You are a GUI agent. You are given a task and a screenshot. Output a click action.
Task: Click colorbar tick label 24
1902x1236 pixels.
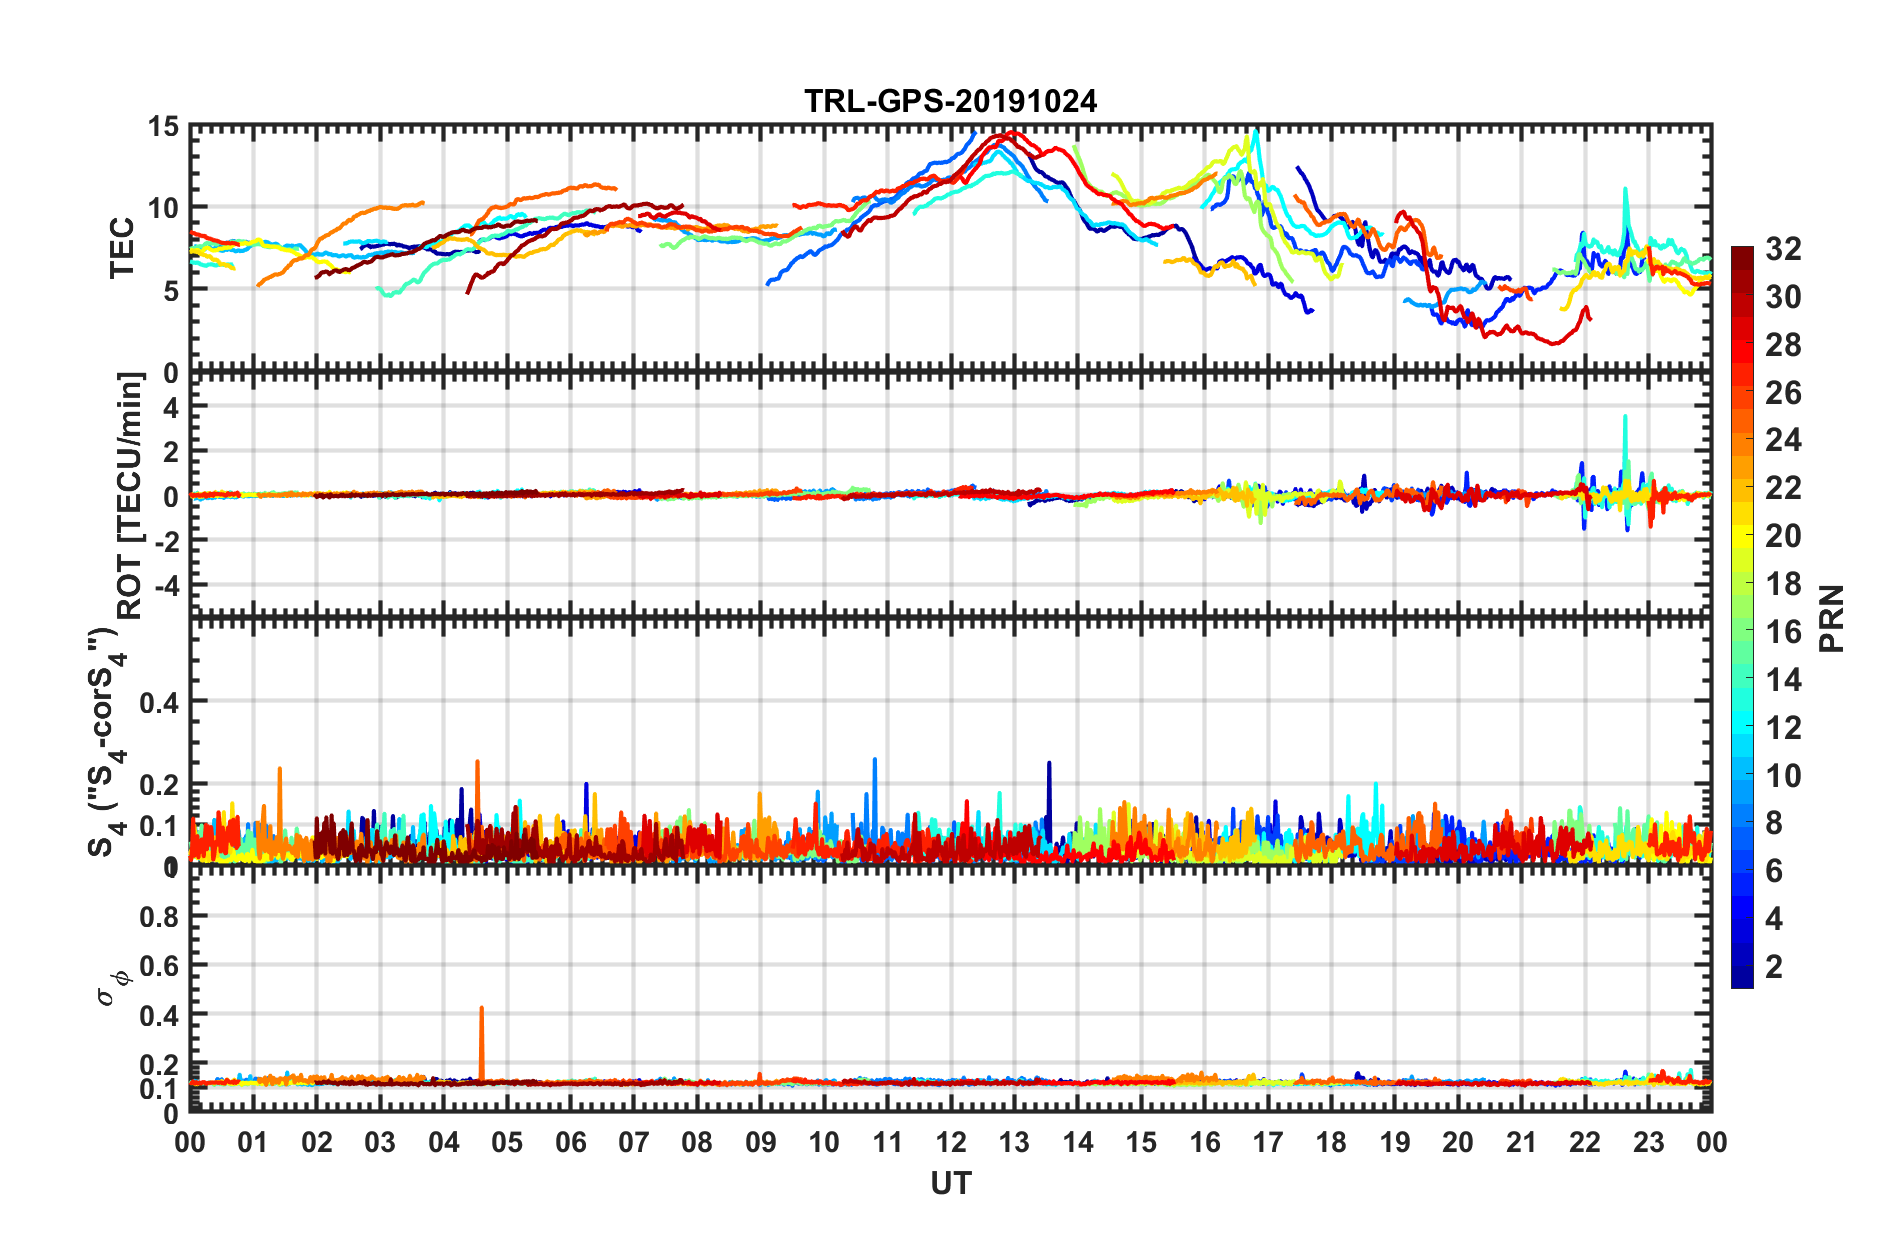pyautogui.click(x=1783, y=440)
